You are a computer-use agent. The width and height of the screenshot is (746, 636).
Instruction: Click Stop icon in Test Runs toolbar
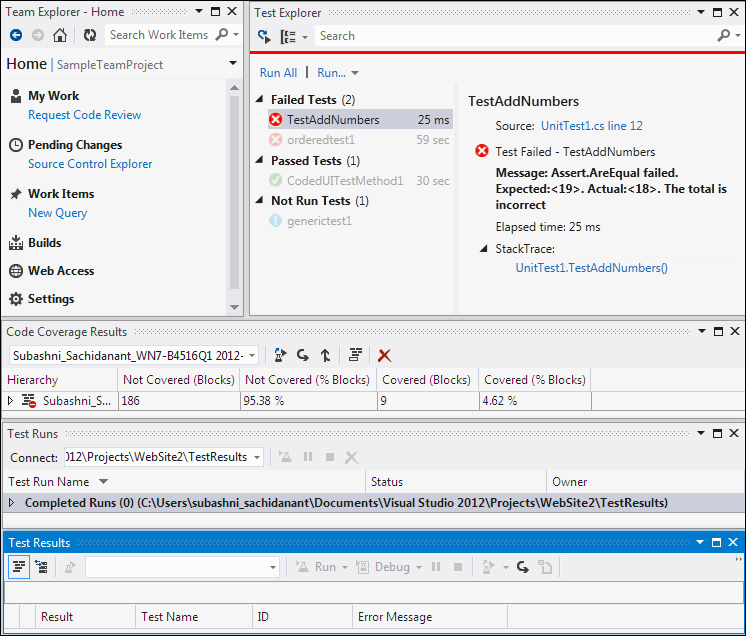coord(330,457)
